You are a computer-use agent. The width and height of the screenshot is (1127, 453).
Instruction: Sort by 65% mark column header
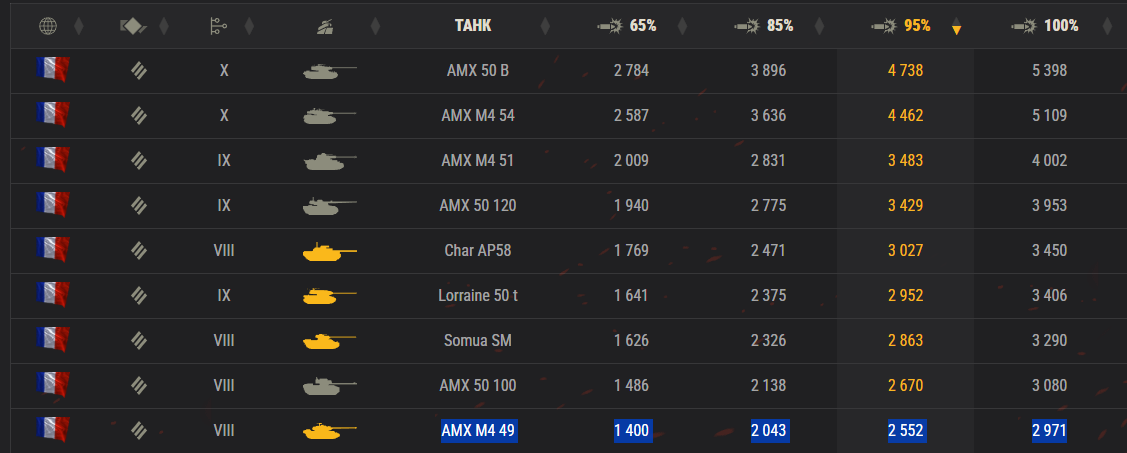click(627, 26)
